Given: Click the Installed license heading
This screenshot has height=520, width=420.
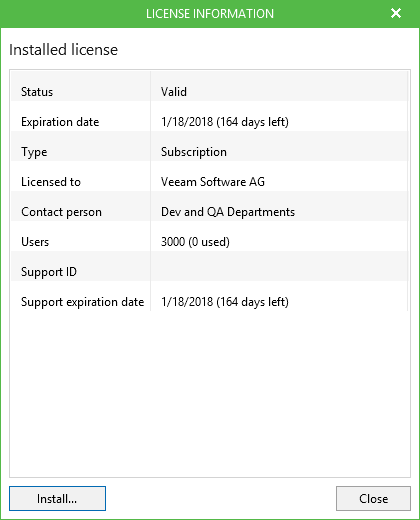Looking at the screenshot, I should [63, 50].
